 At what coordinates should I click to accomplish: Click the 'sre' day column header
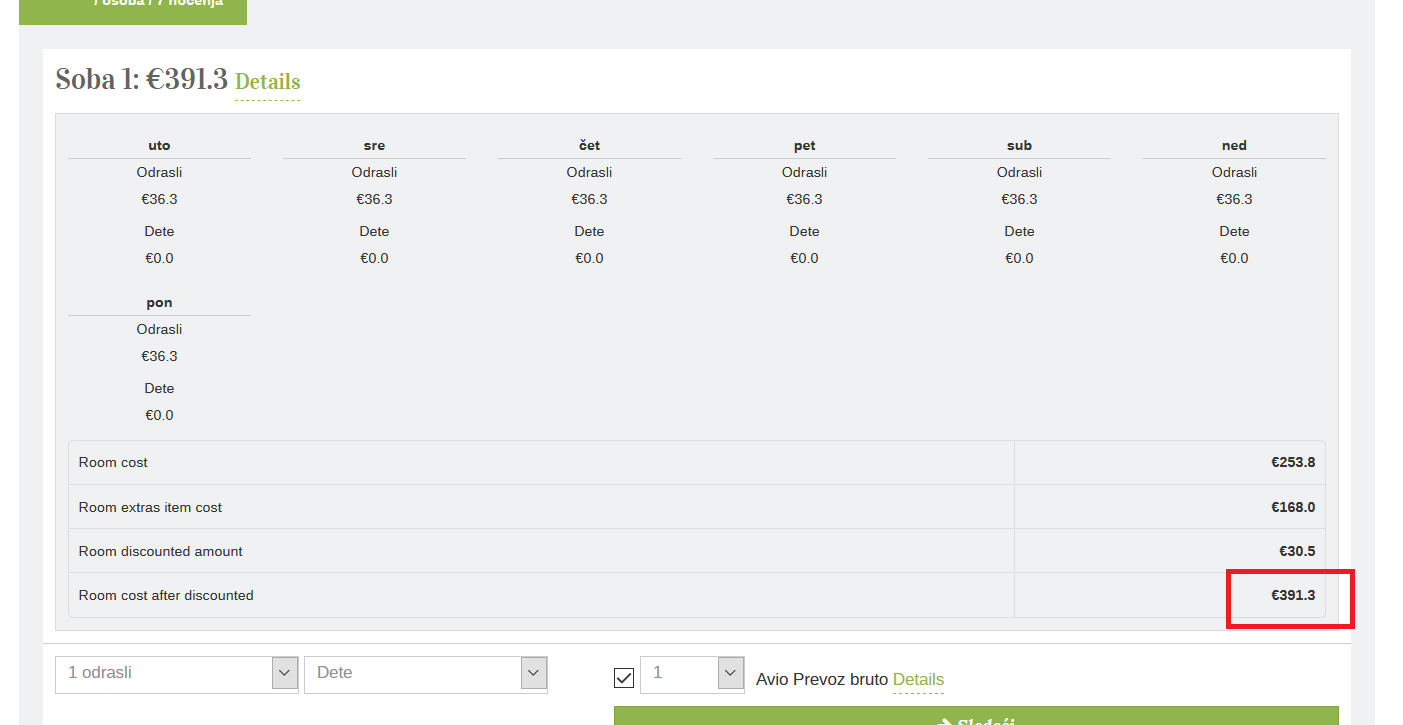[374, 146]
